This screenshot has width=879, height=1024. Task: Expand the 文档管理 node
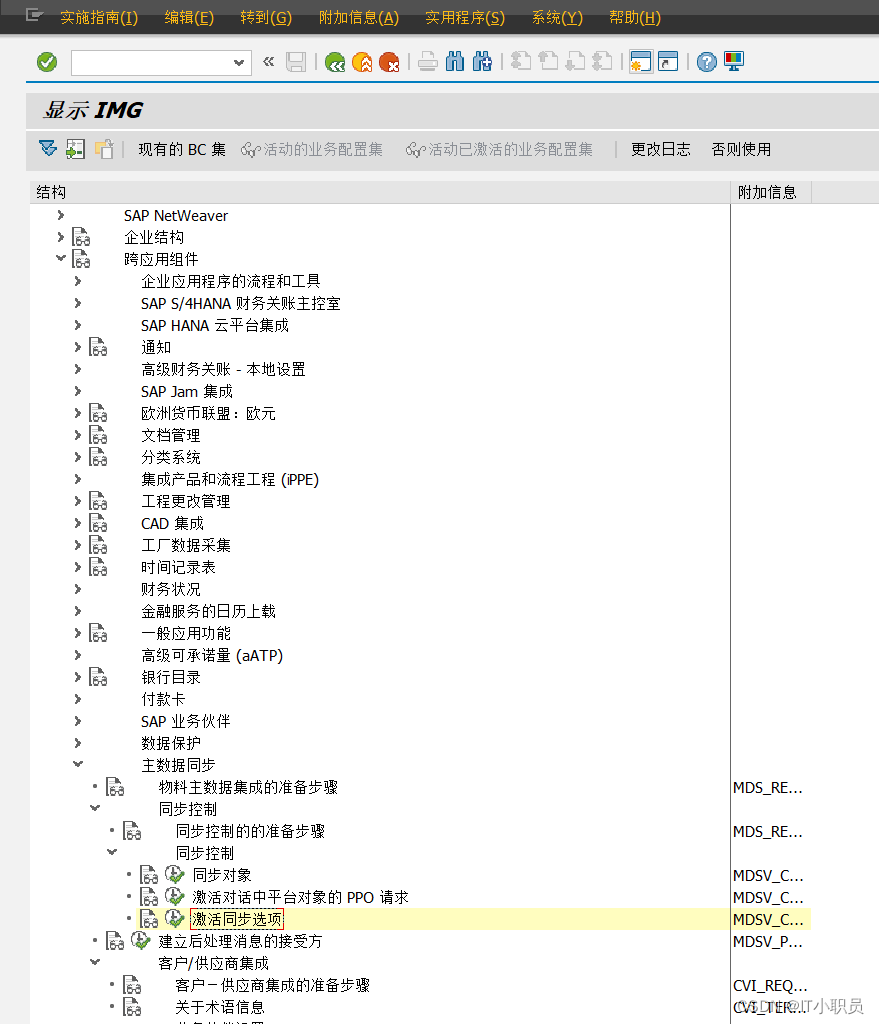(x=78, y=434)
